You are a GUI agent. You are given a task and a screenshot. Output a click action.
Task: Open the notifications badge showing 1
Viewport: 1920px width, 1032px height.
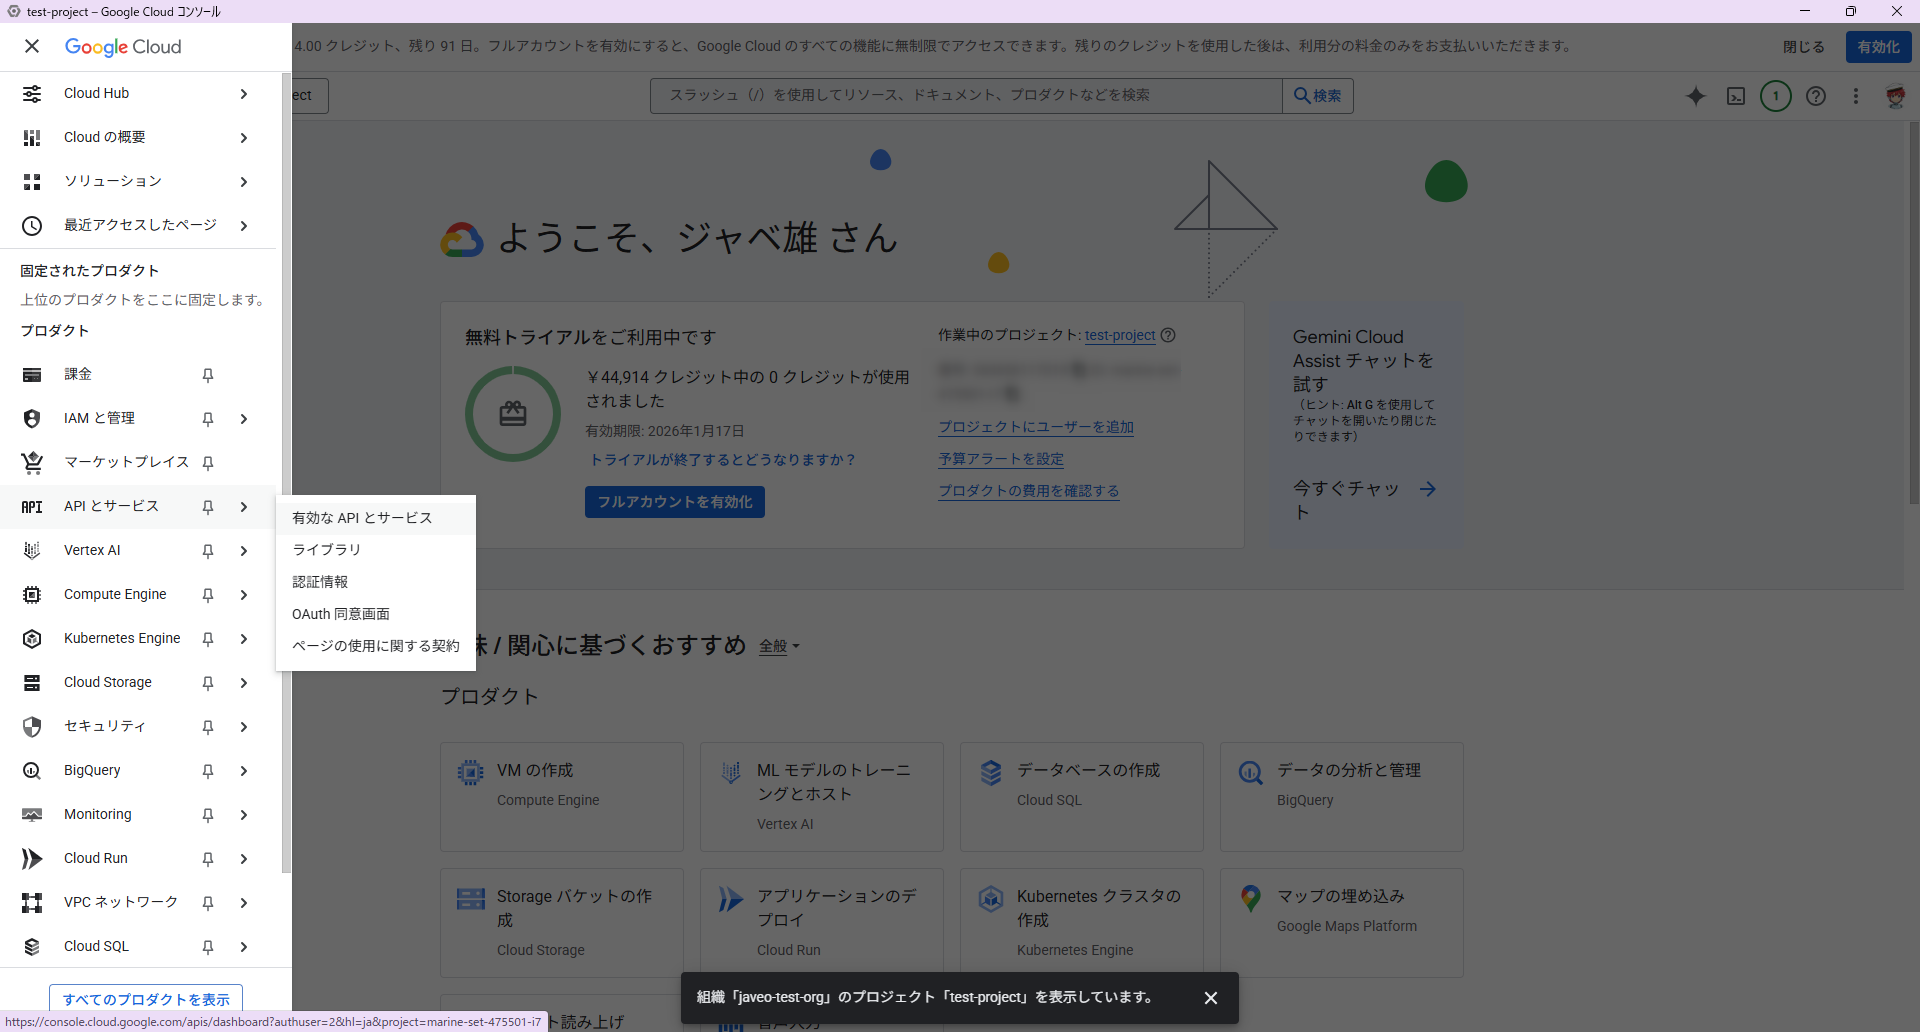pyautogui.click(x=1775, y=96)
